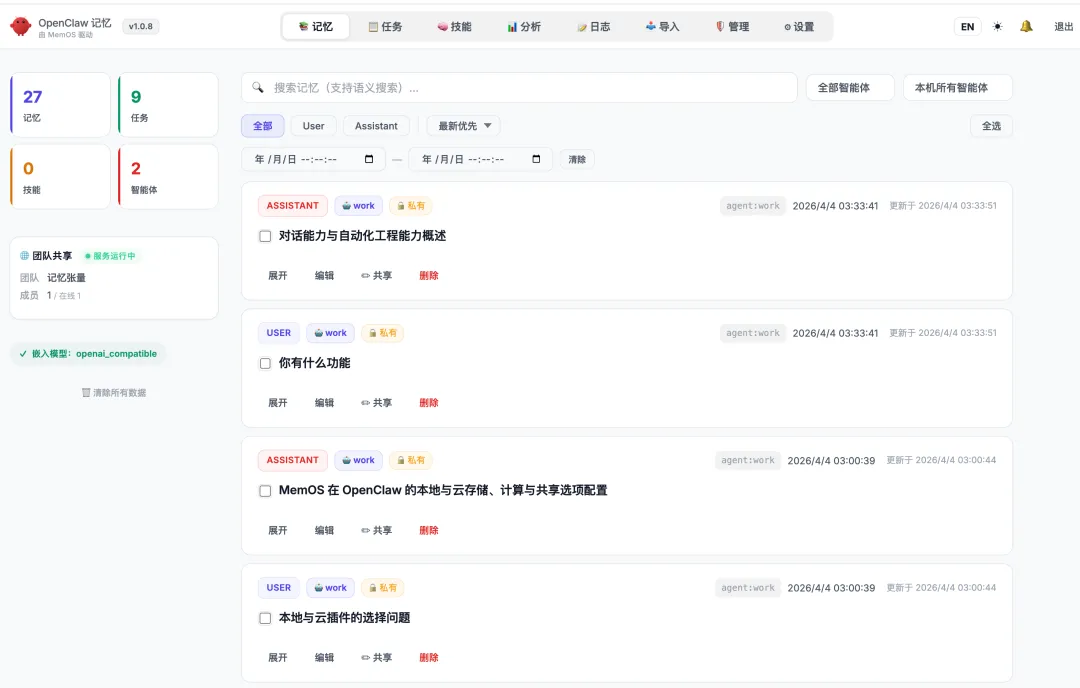Click the work tag on 本地与云插件的选择问题
1080x688 pixels.
pyautogui.click(x=331, y=587)
